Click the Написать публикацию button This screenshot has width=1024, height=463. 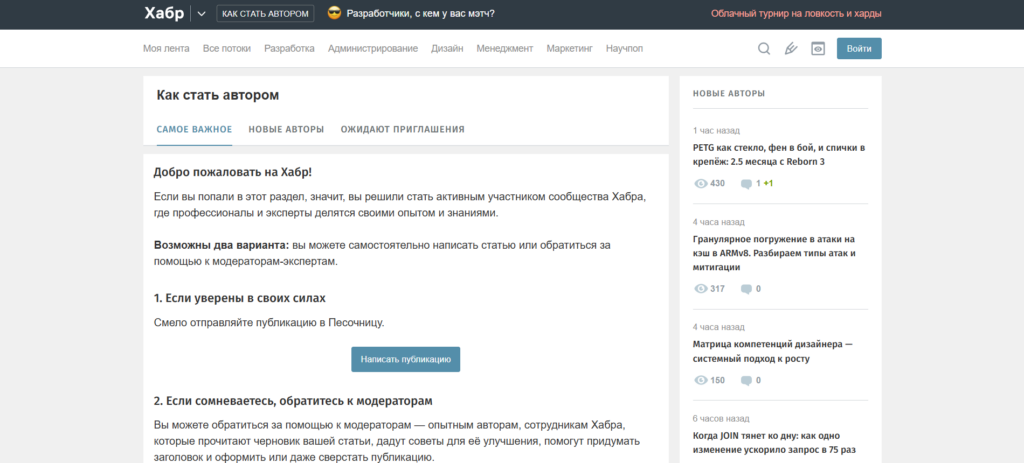click(x=406, y=359)
